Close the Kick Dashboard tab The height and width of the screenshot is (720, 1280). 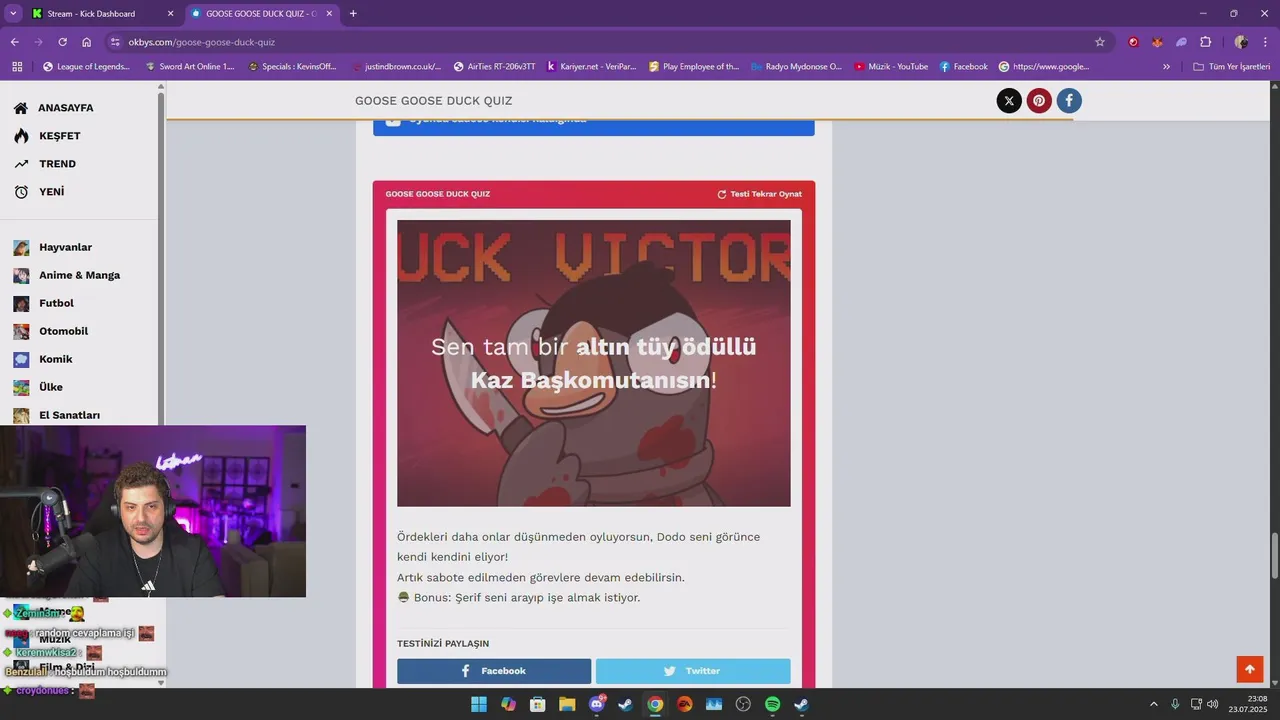pos(170,14)
